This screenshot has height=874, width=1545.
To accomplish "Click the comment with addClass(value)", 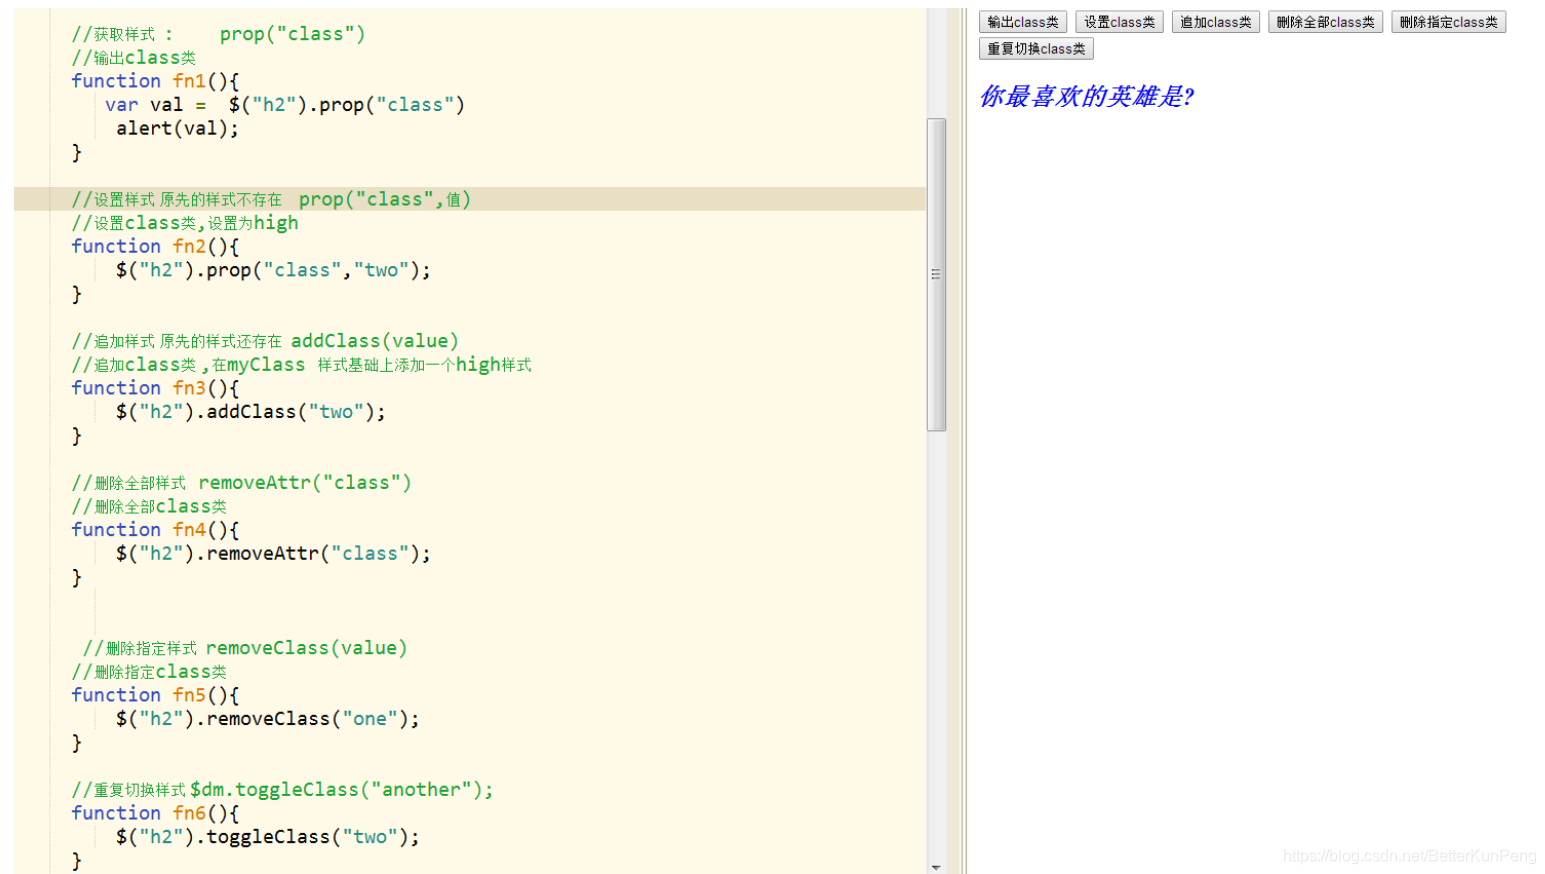I will 265,341.
